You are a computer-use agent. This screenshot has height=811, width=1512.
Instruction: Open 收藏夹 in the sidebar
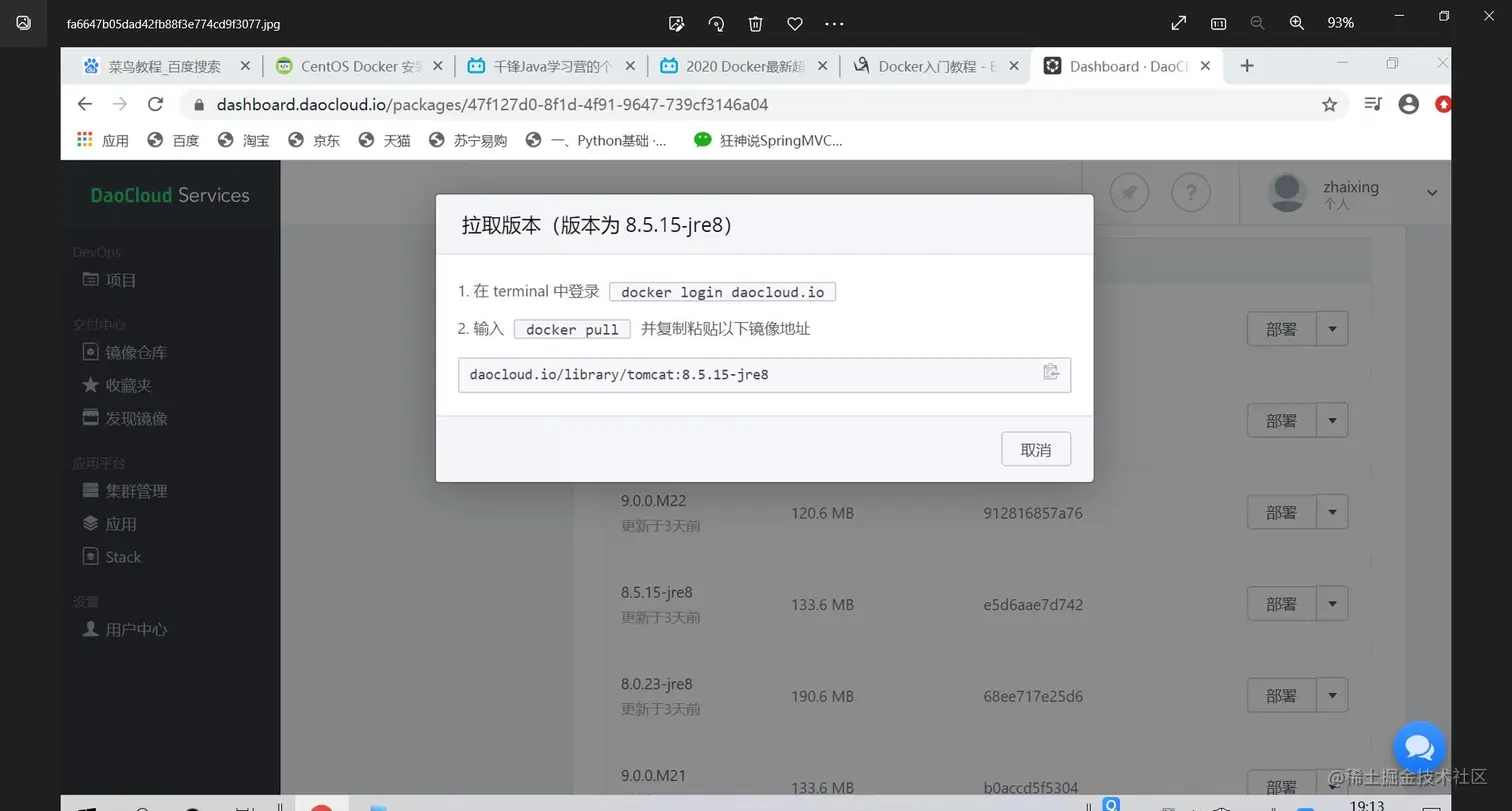point(116,385)
